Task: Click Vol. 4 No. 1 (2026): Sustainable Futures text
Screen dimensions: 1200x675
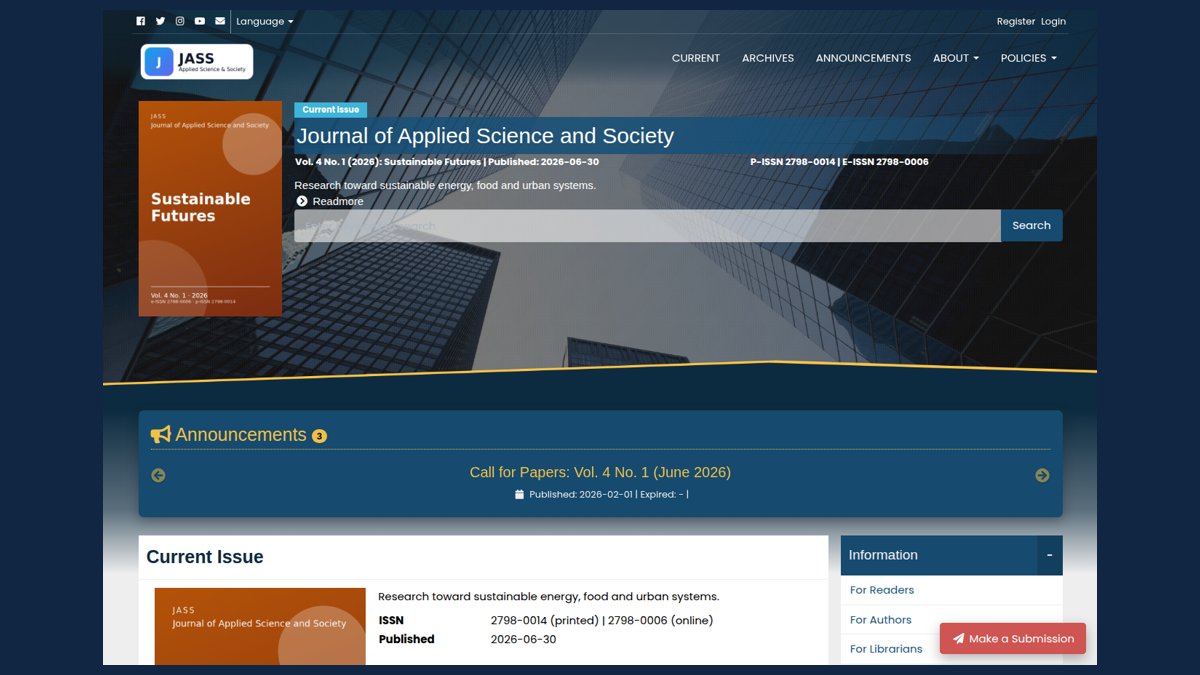Action: coord(388,162)
